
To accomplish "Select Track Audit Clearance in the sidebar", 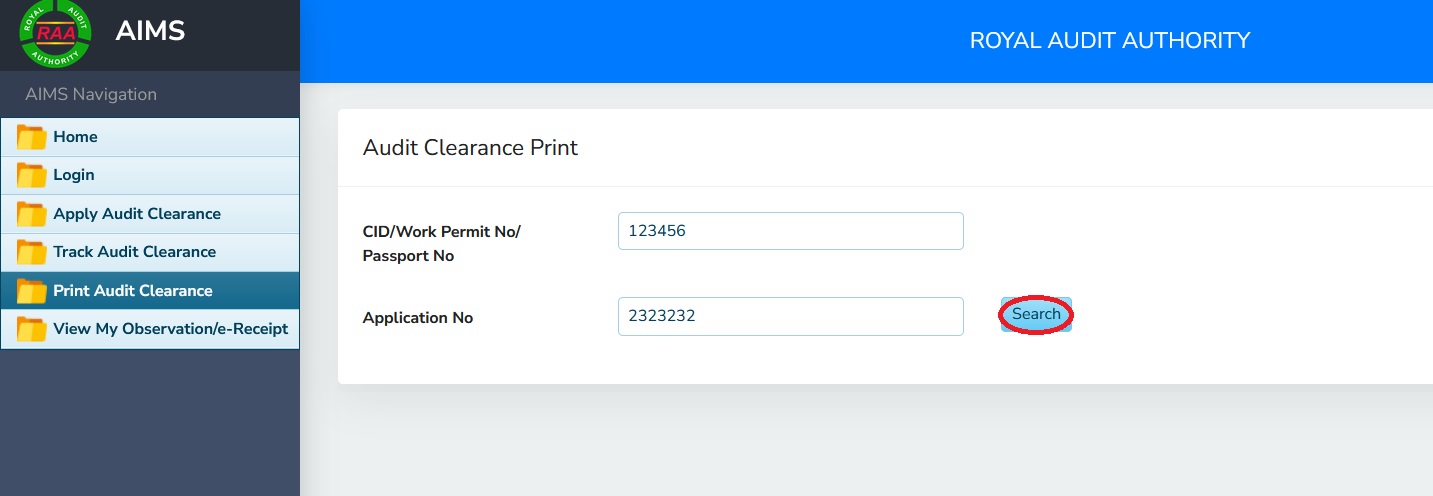I will tap(134, 252).
